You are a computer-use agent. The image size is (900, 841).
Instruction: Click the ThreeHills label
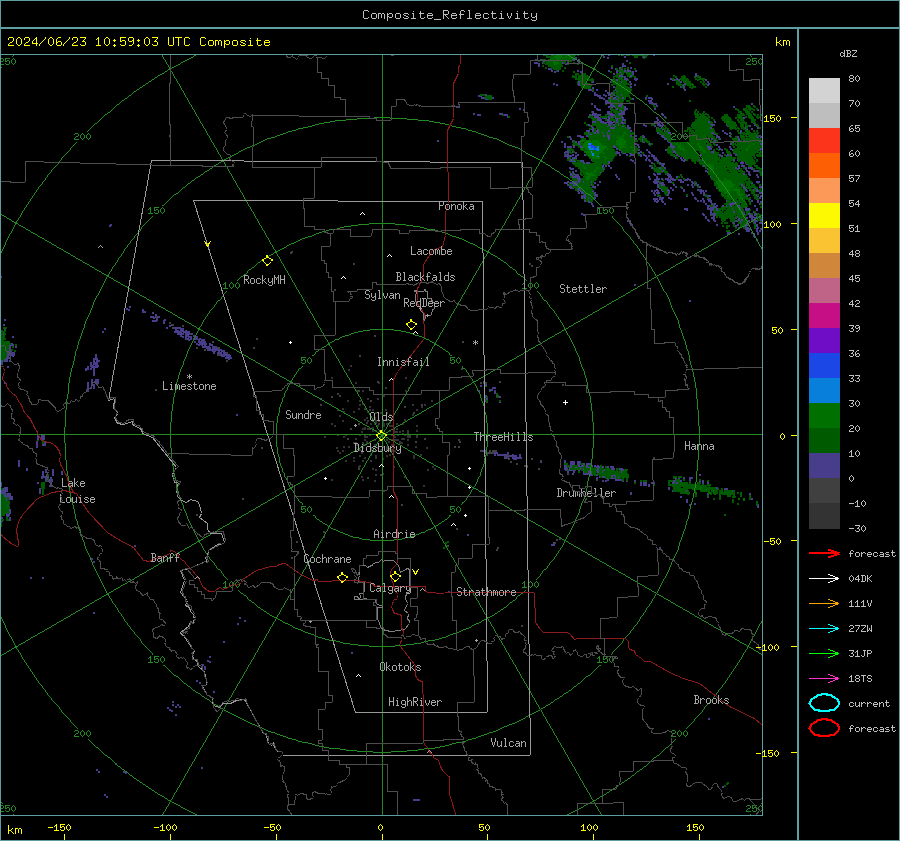(503, 437)
